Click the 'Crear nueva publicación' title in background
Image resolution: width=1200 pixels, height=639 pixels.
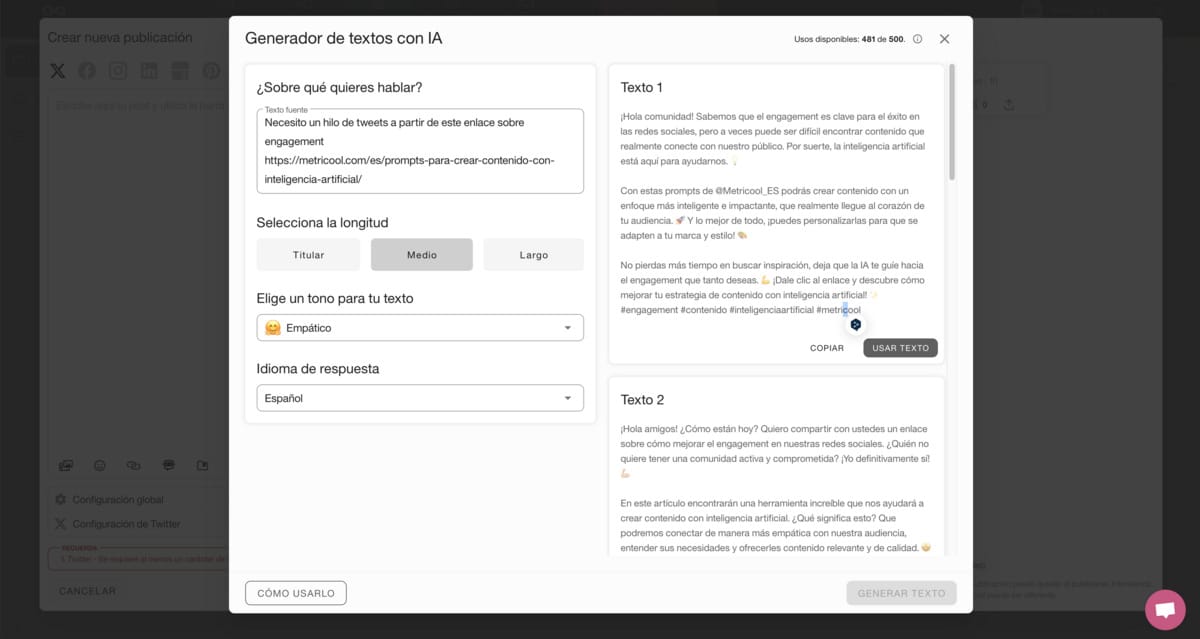[x=120, y=37]
